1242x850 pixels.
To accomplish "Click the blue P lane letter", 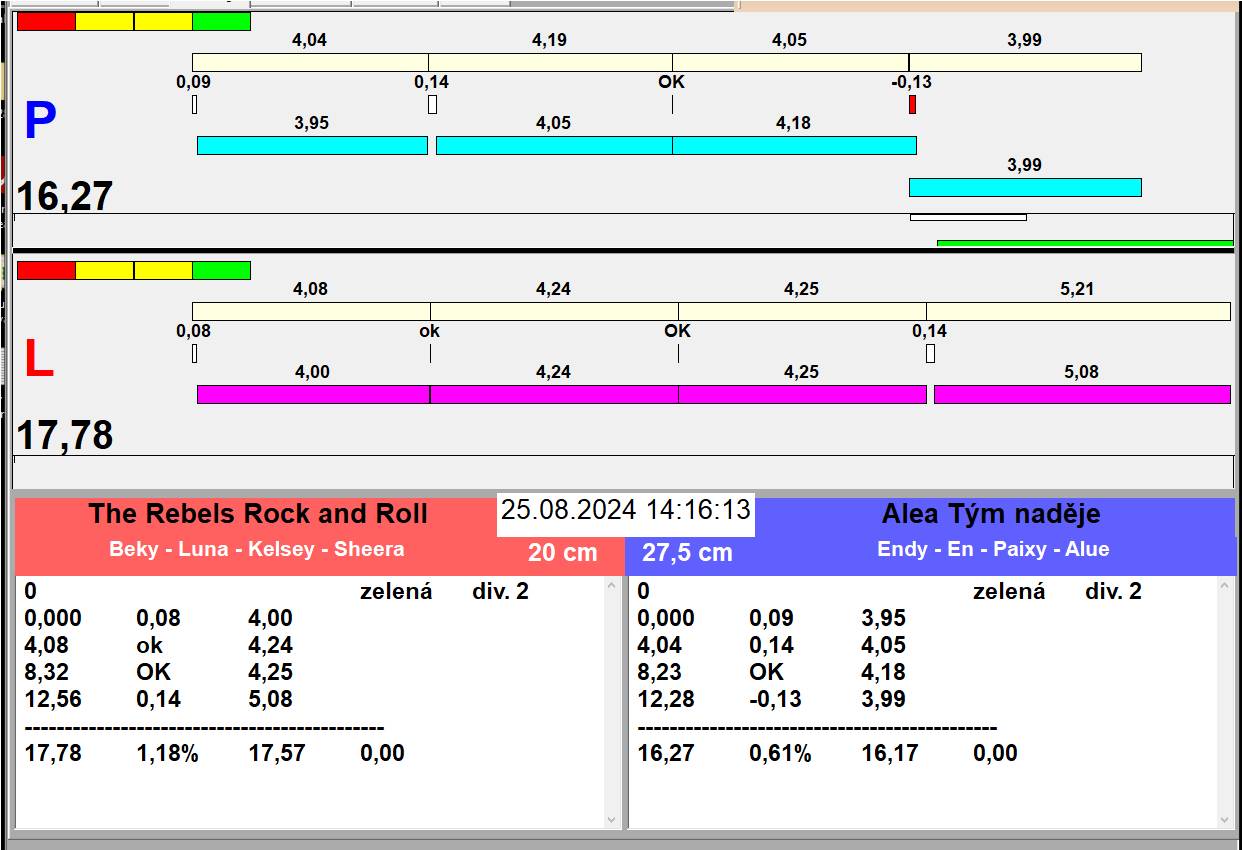I will coord(40,122).
